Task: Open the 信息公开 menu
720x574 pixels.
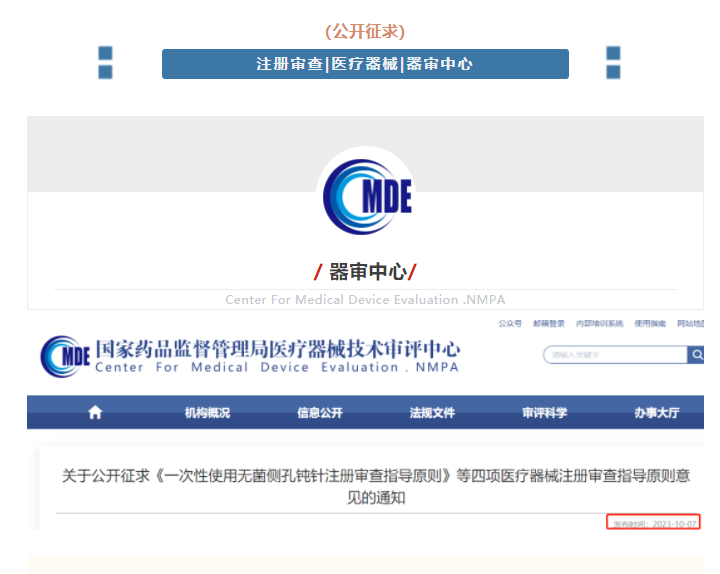Action: point(319,412)
